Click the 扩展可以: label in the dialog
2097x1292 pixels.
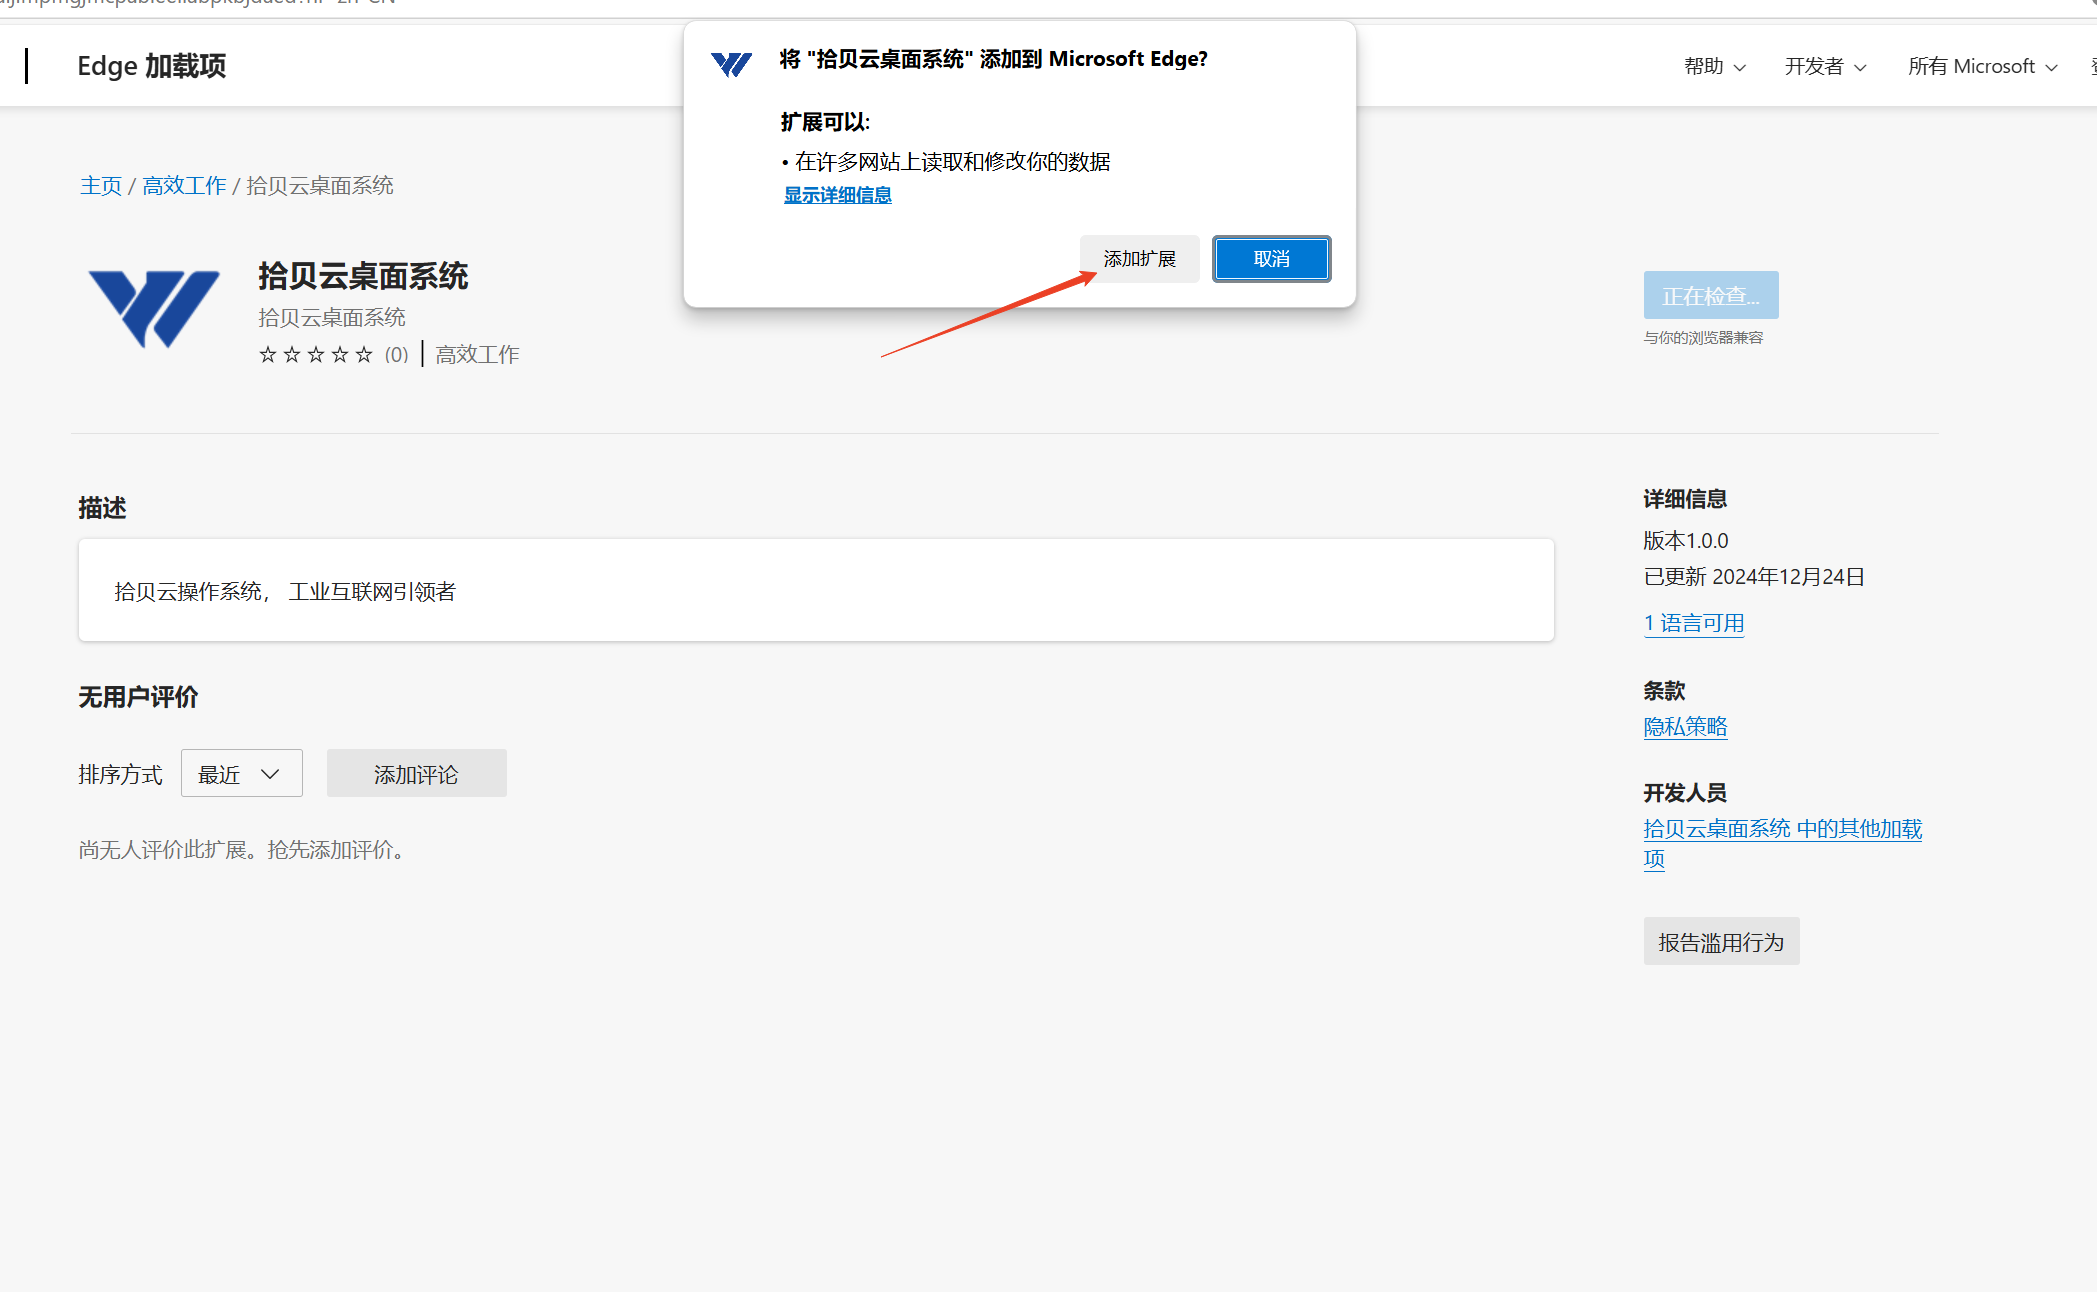825,122
